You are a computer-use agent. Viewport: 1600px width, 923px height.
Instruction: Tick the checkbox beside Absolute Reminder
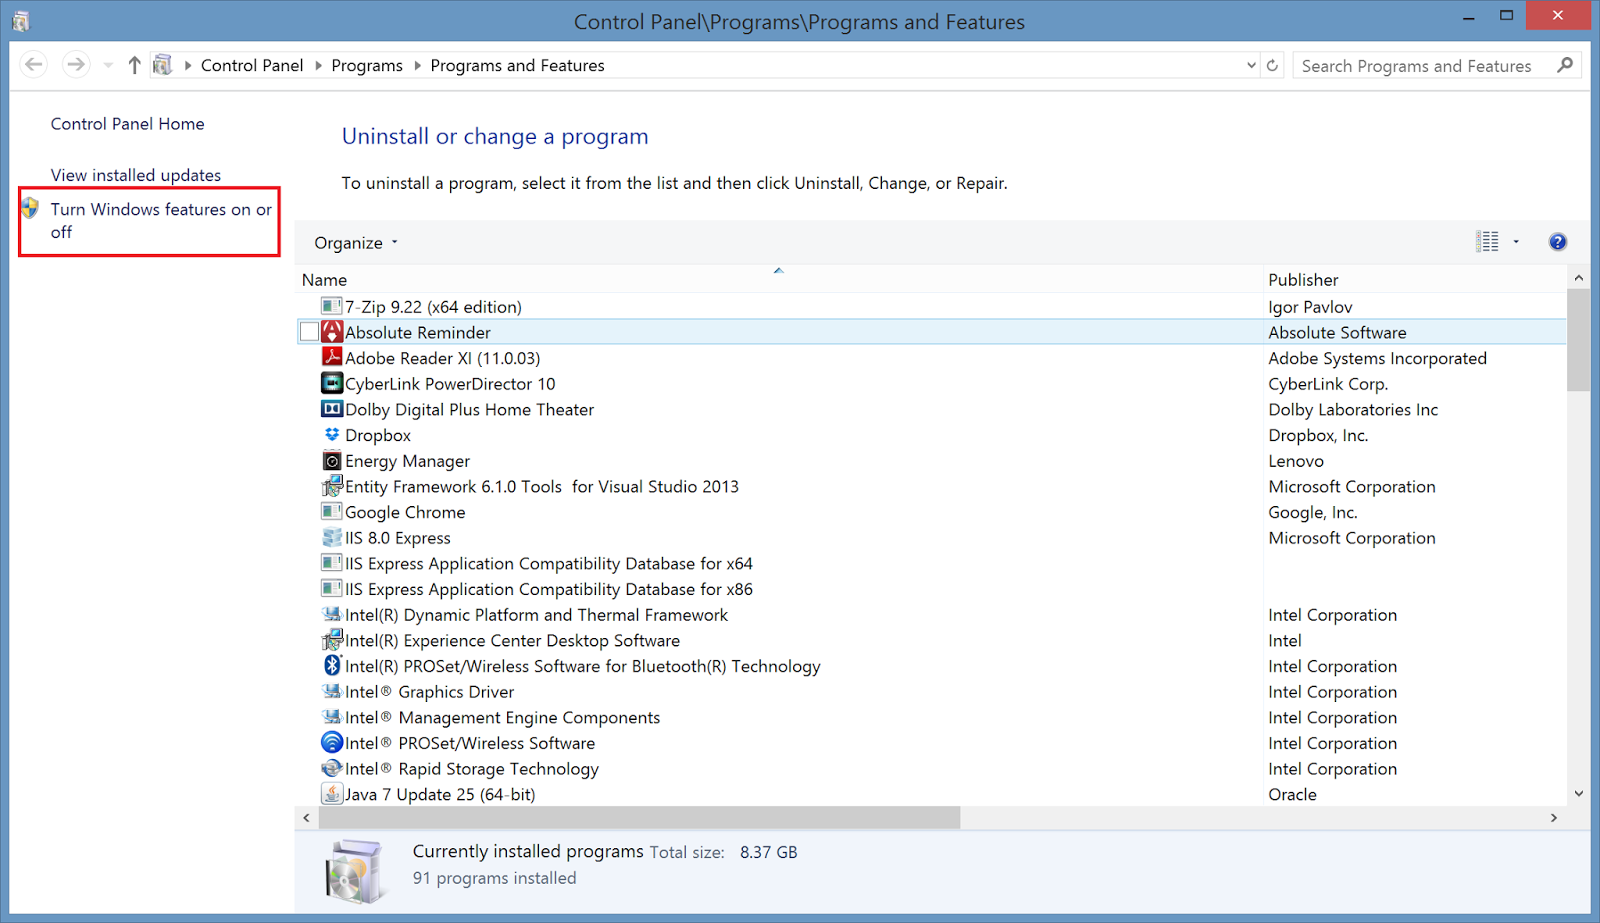[309, 332]
